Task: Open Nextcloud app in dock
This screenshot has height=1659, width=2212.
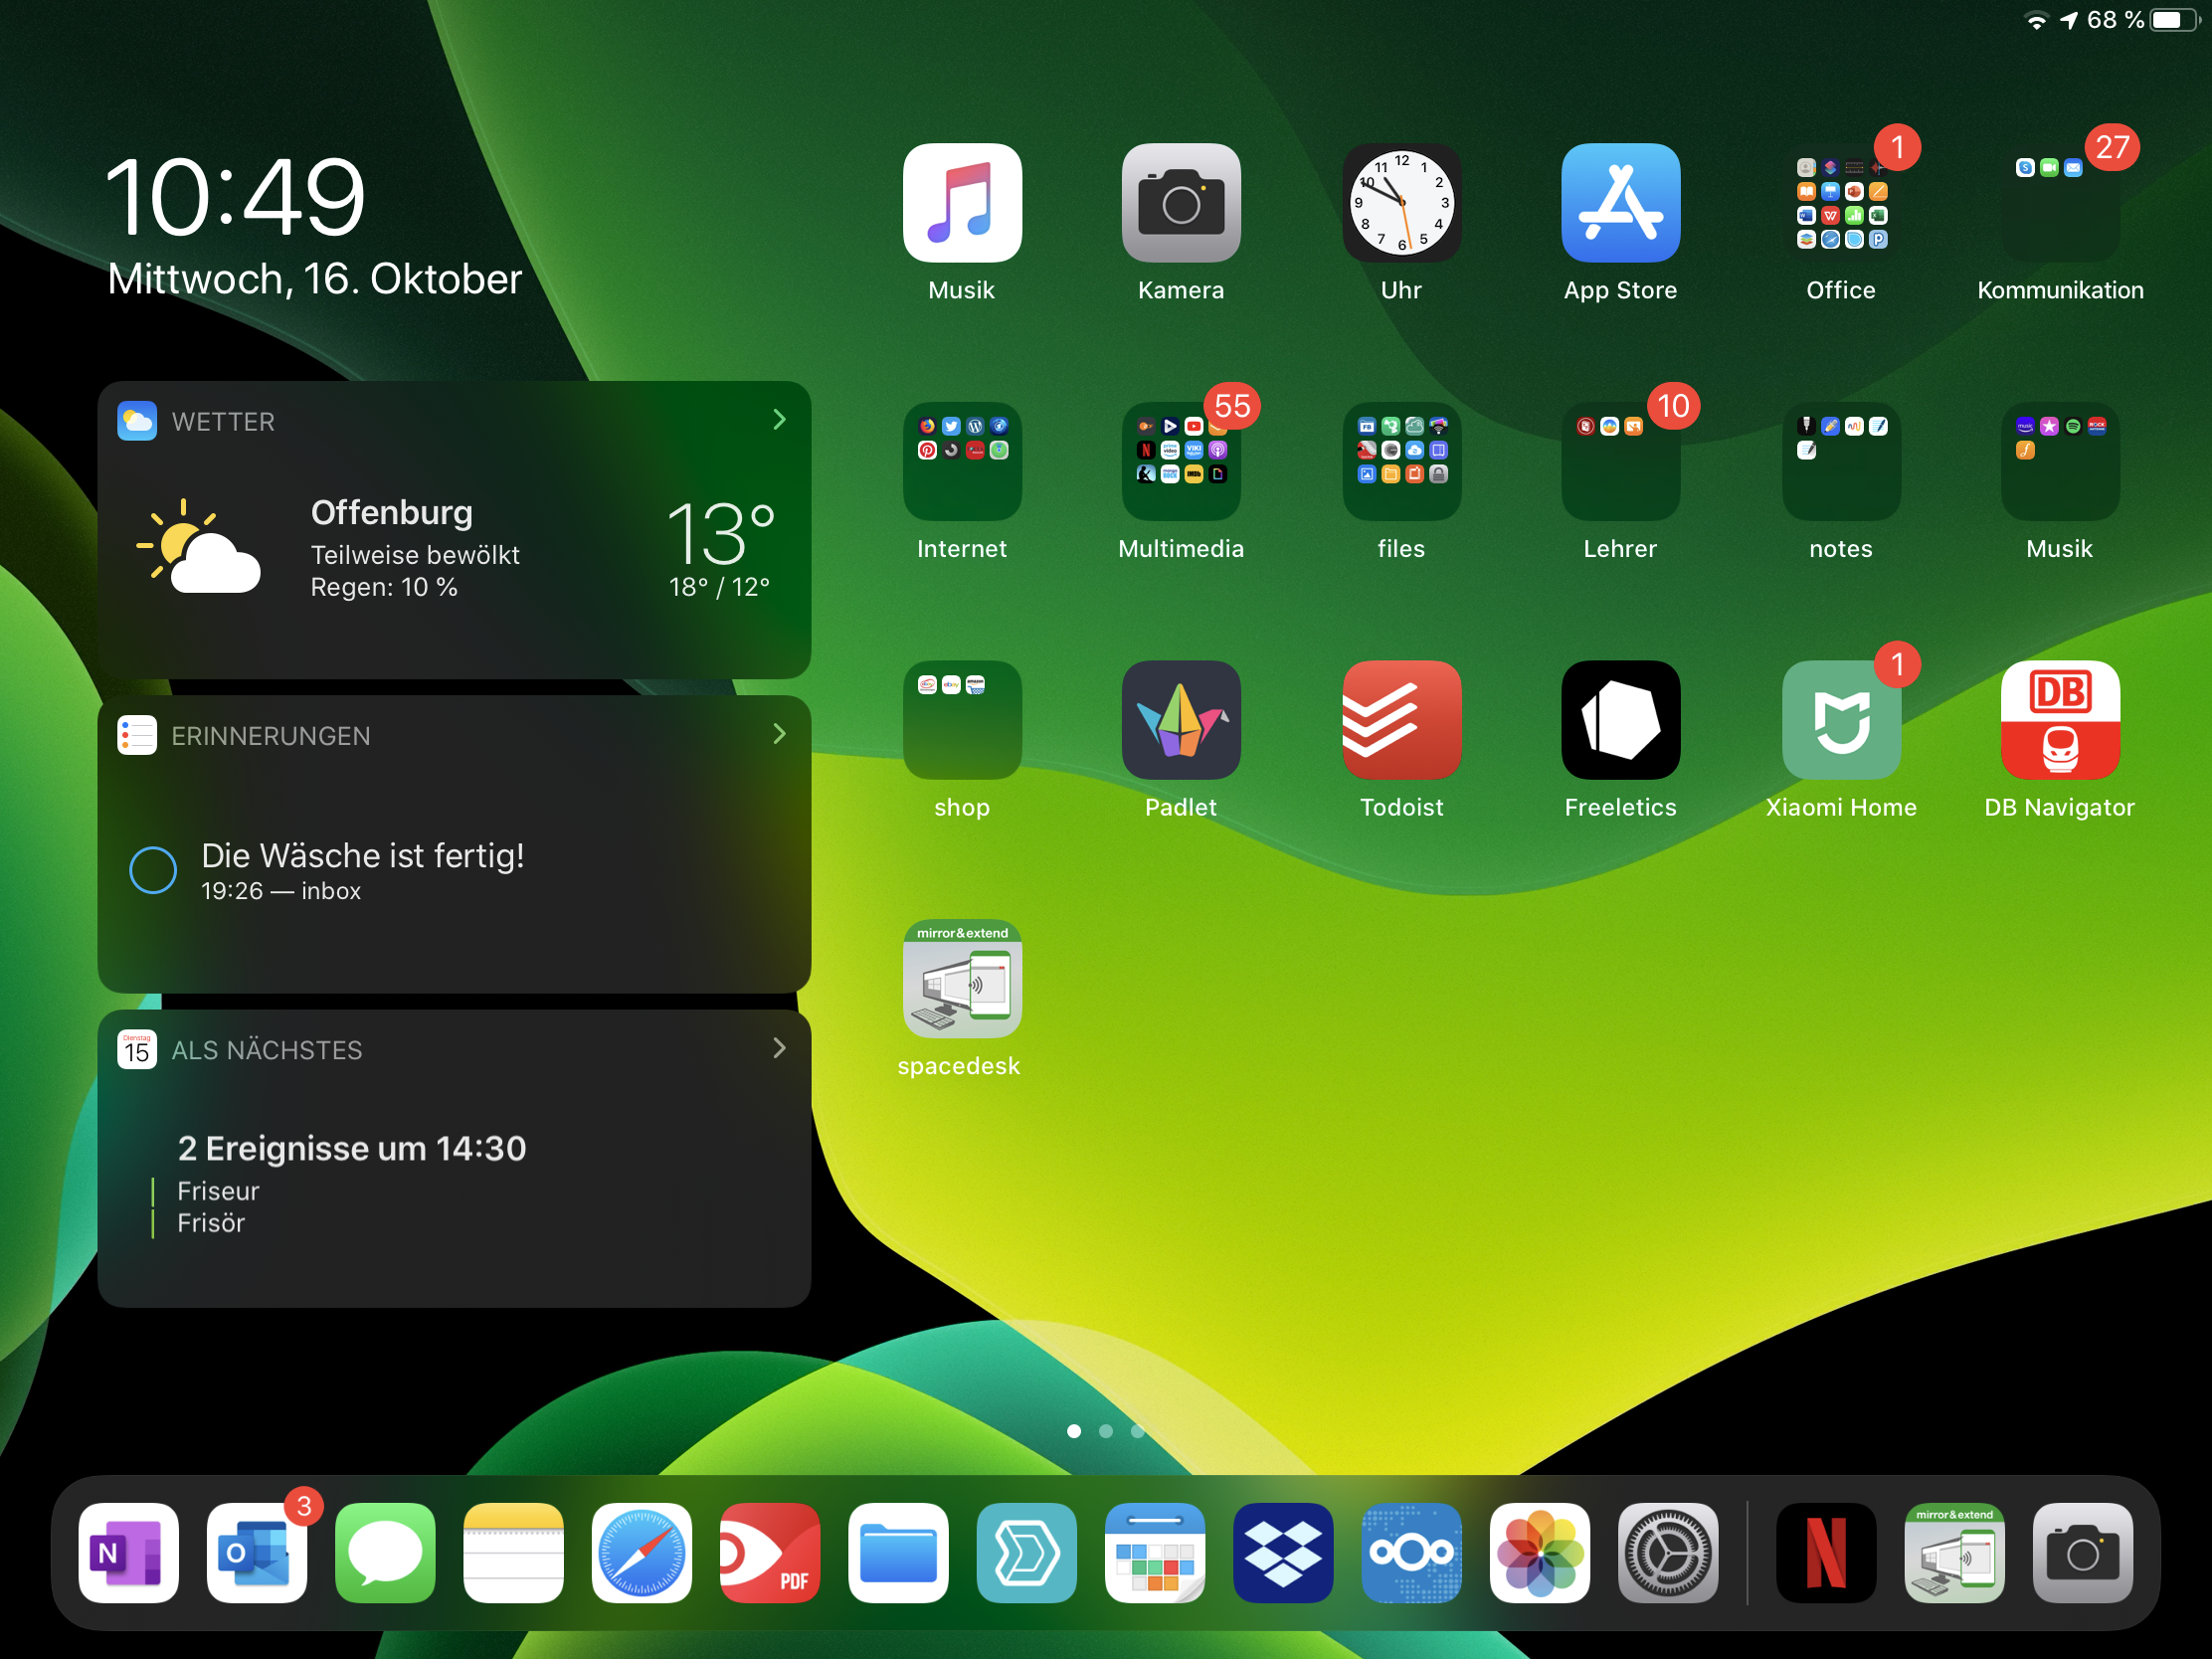Action: click(1411, 1552)
